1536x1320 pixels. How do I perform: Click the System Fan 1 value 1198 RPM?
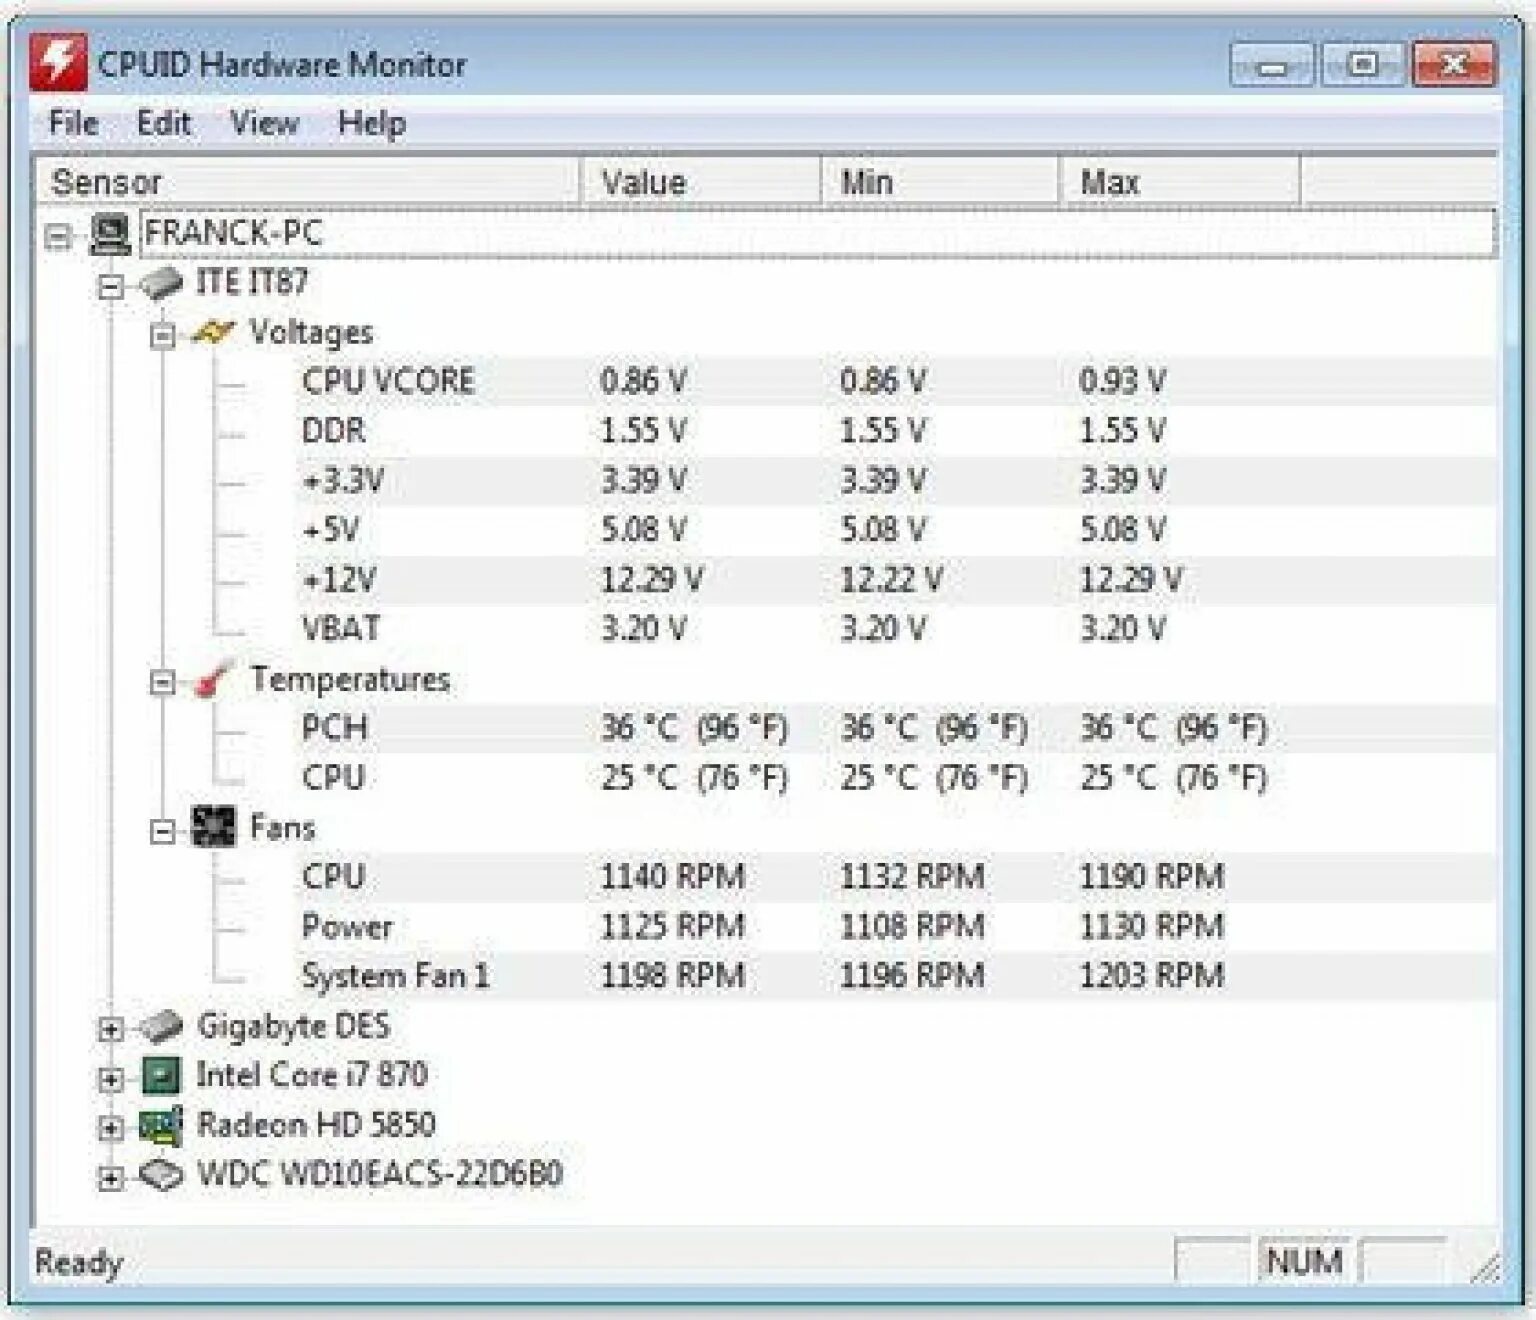point(672,975)
